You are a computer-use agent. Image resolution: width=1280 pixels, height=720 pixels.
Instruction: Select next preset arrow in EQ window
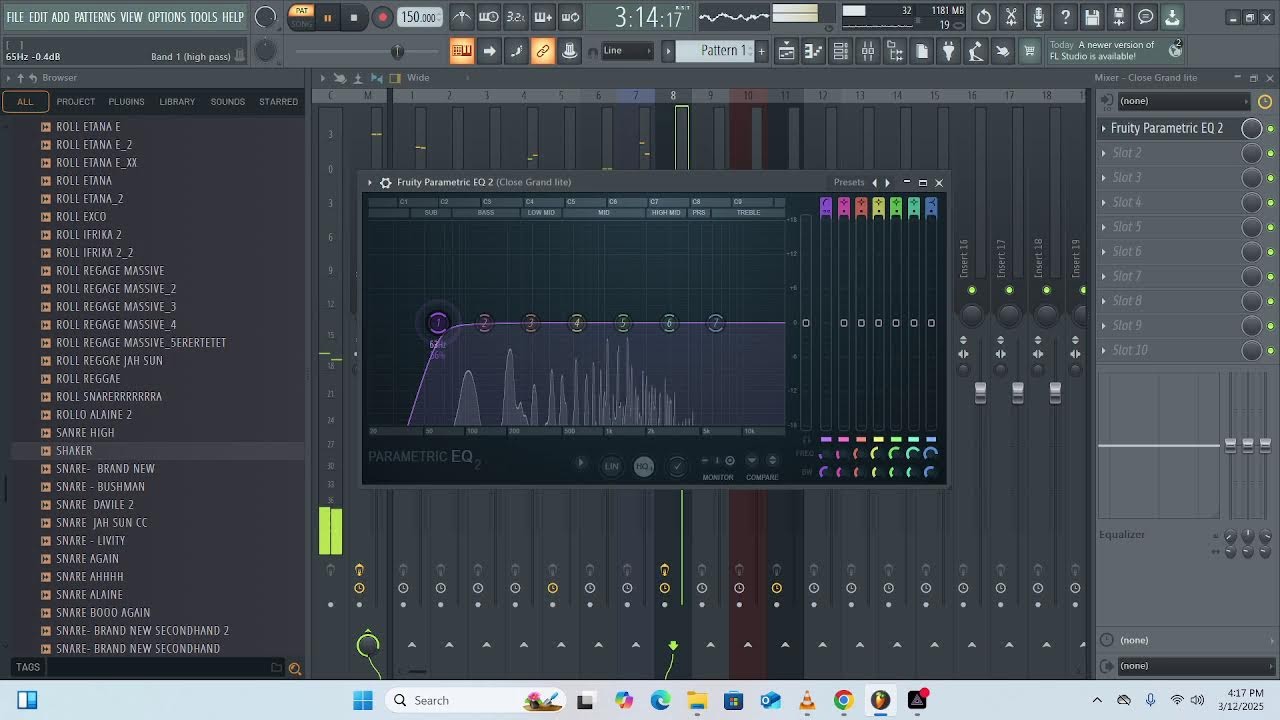tap(887, 183)
